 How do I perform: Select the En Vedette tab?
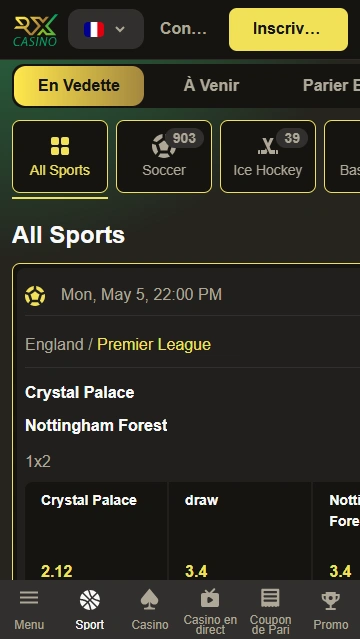(79, 86)
